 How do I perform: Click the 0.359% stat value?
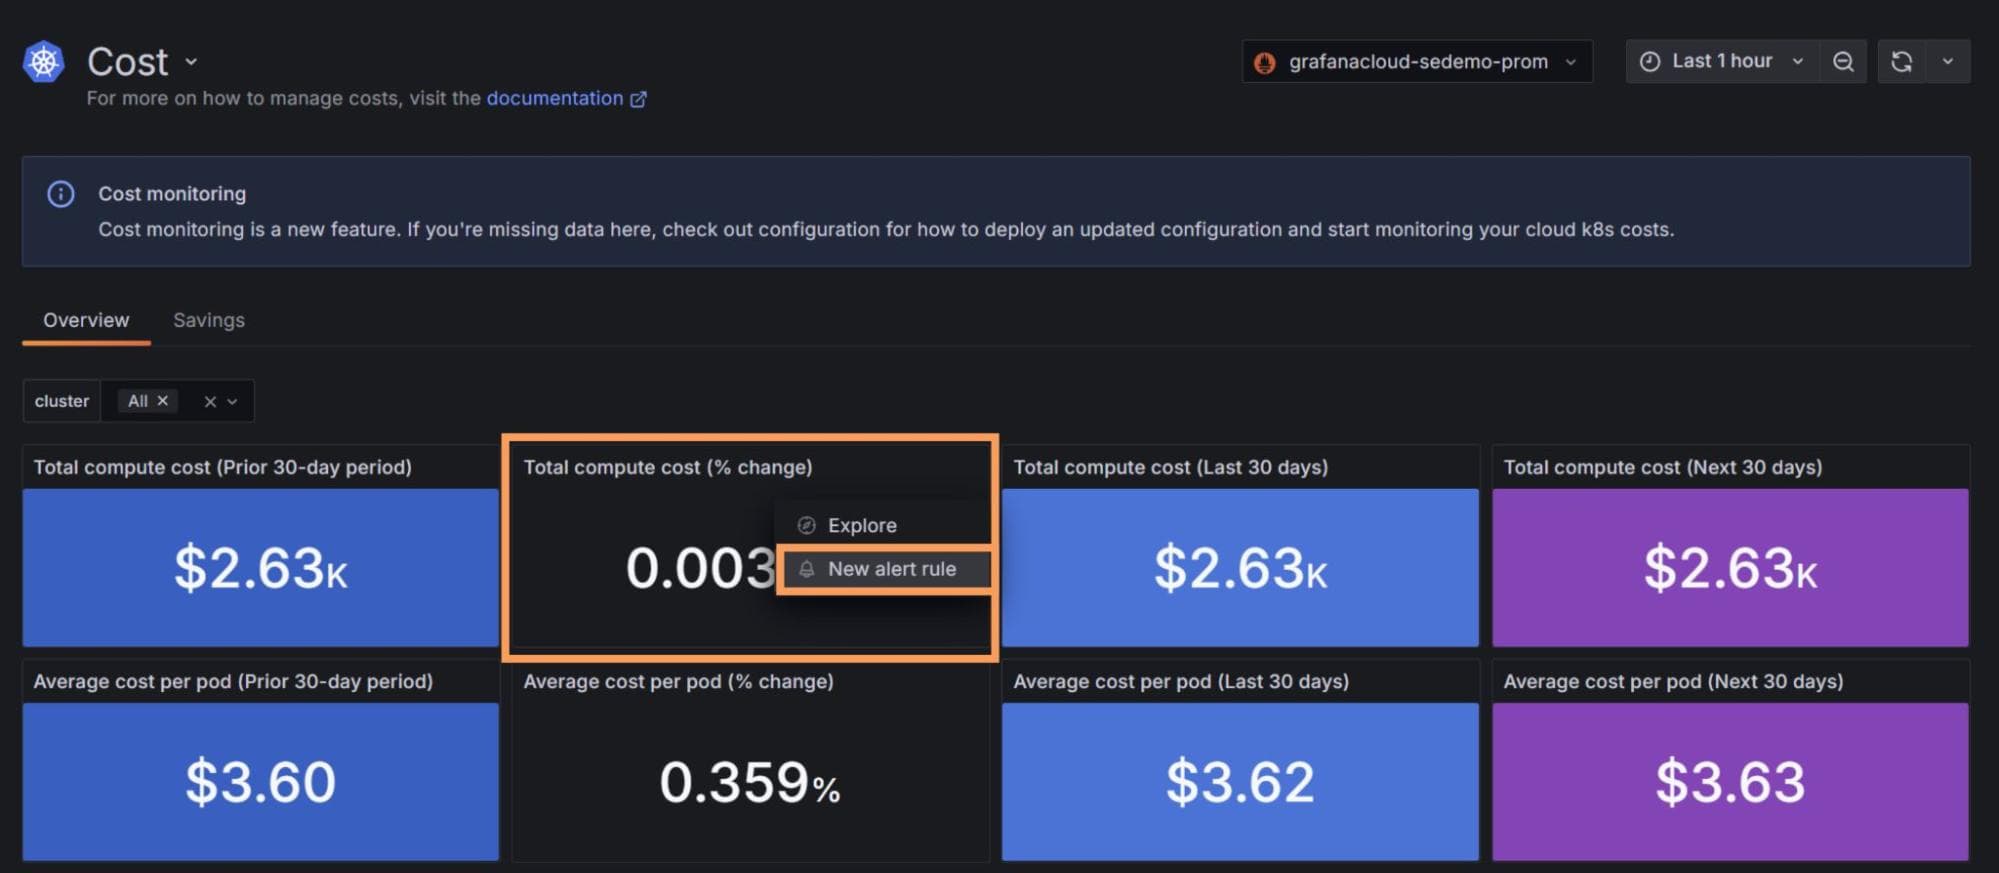tap(750, 782)
